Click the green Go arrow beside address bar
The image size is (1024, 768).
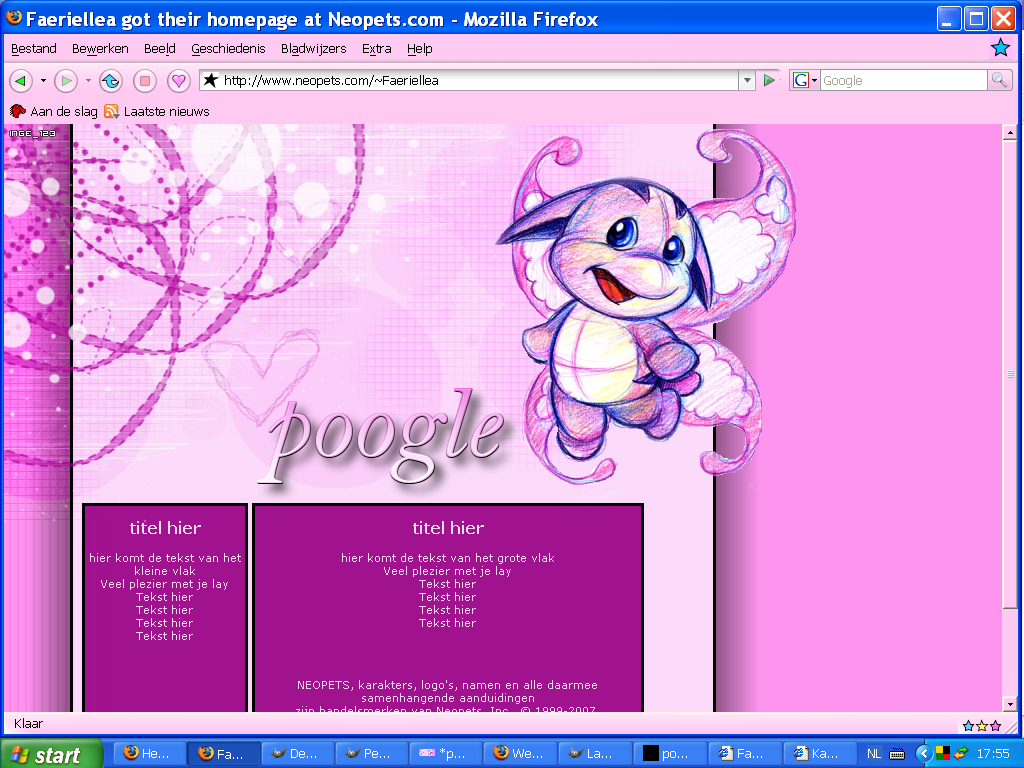tap(769, 80)
